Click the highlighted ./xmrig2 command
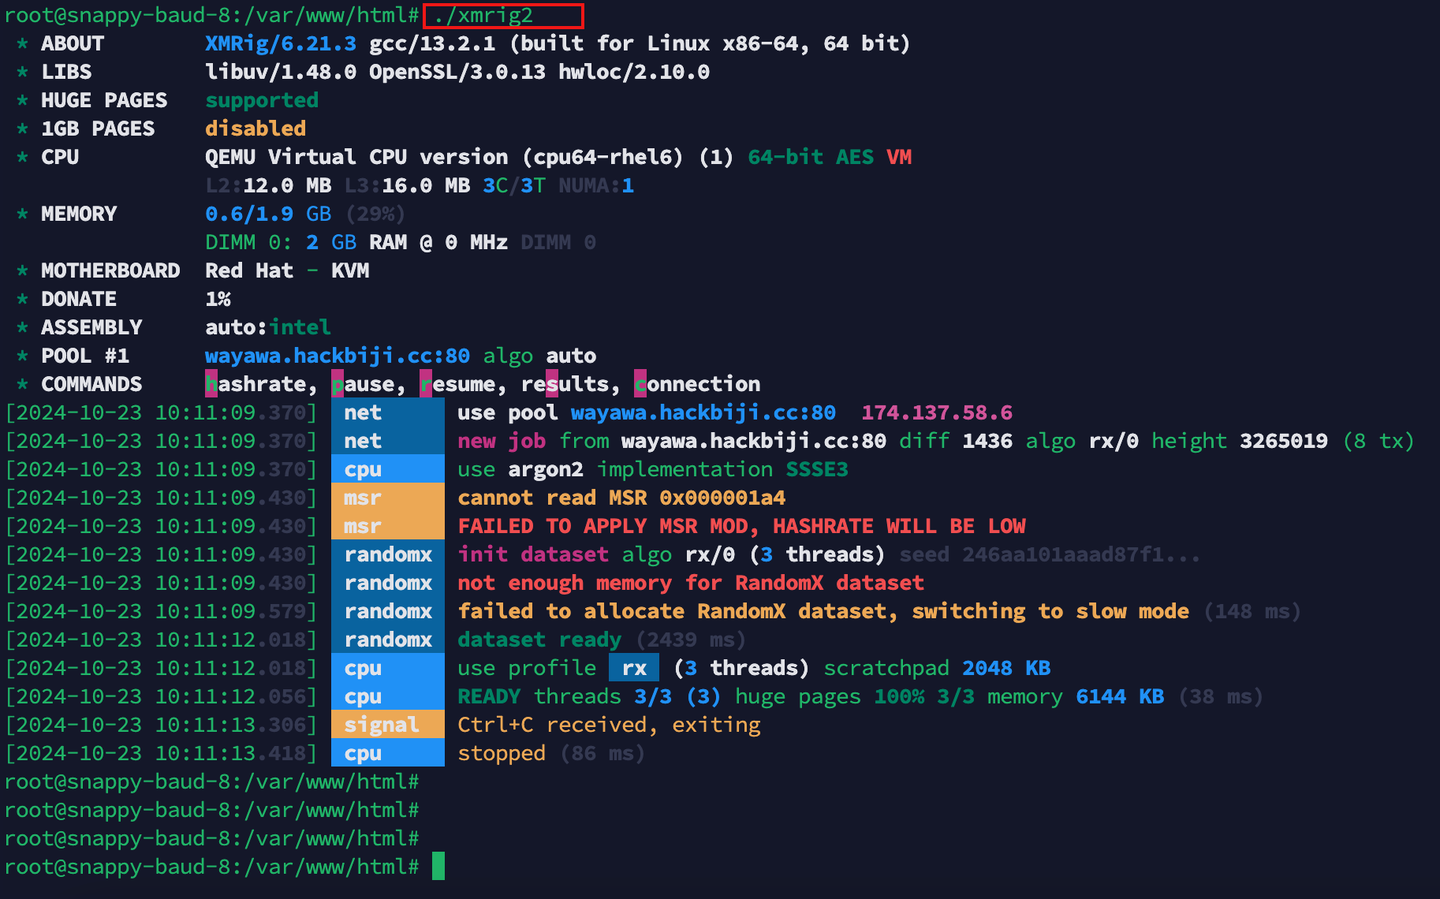1440x899 pixels. (503, 15)
